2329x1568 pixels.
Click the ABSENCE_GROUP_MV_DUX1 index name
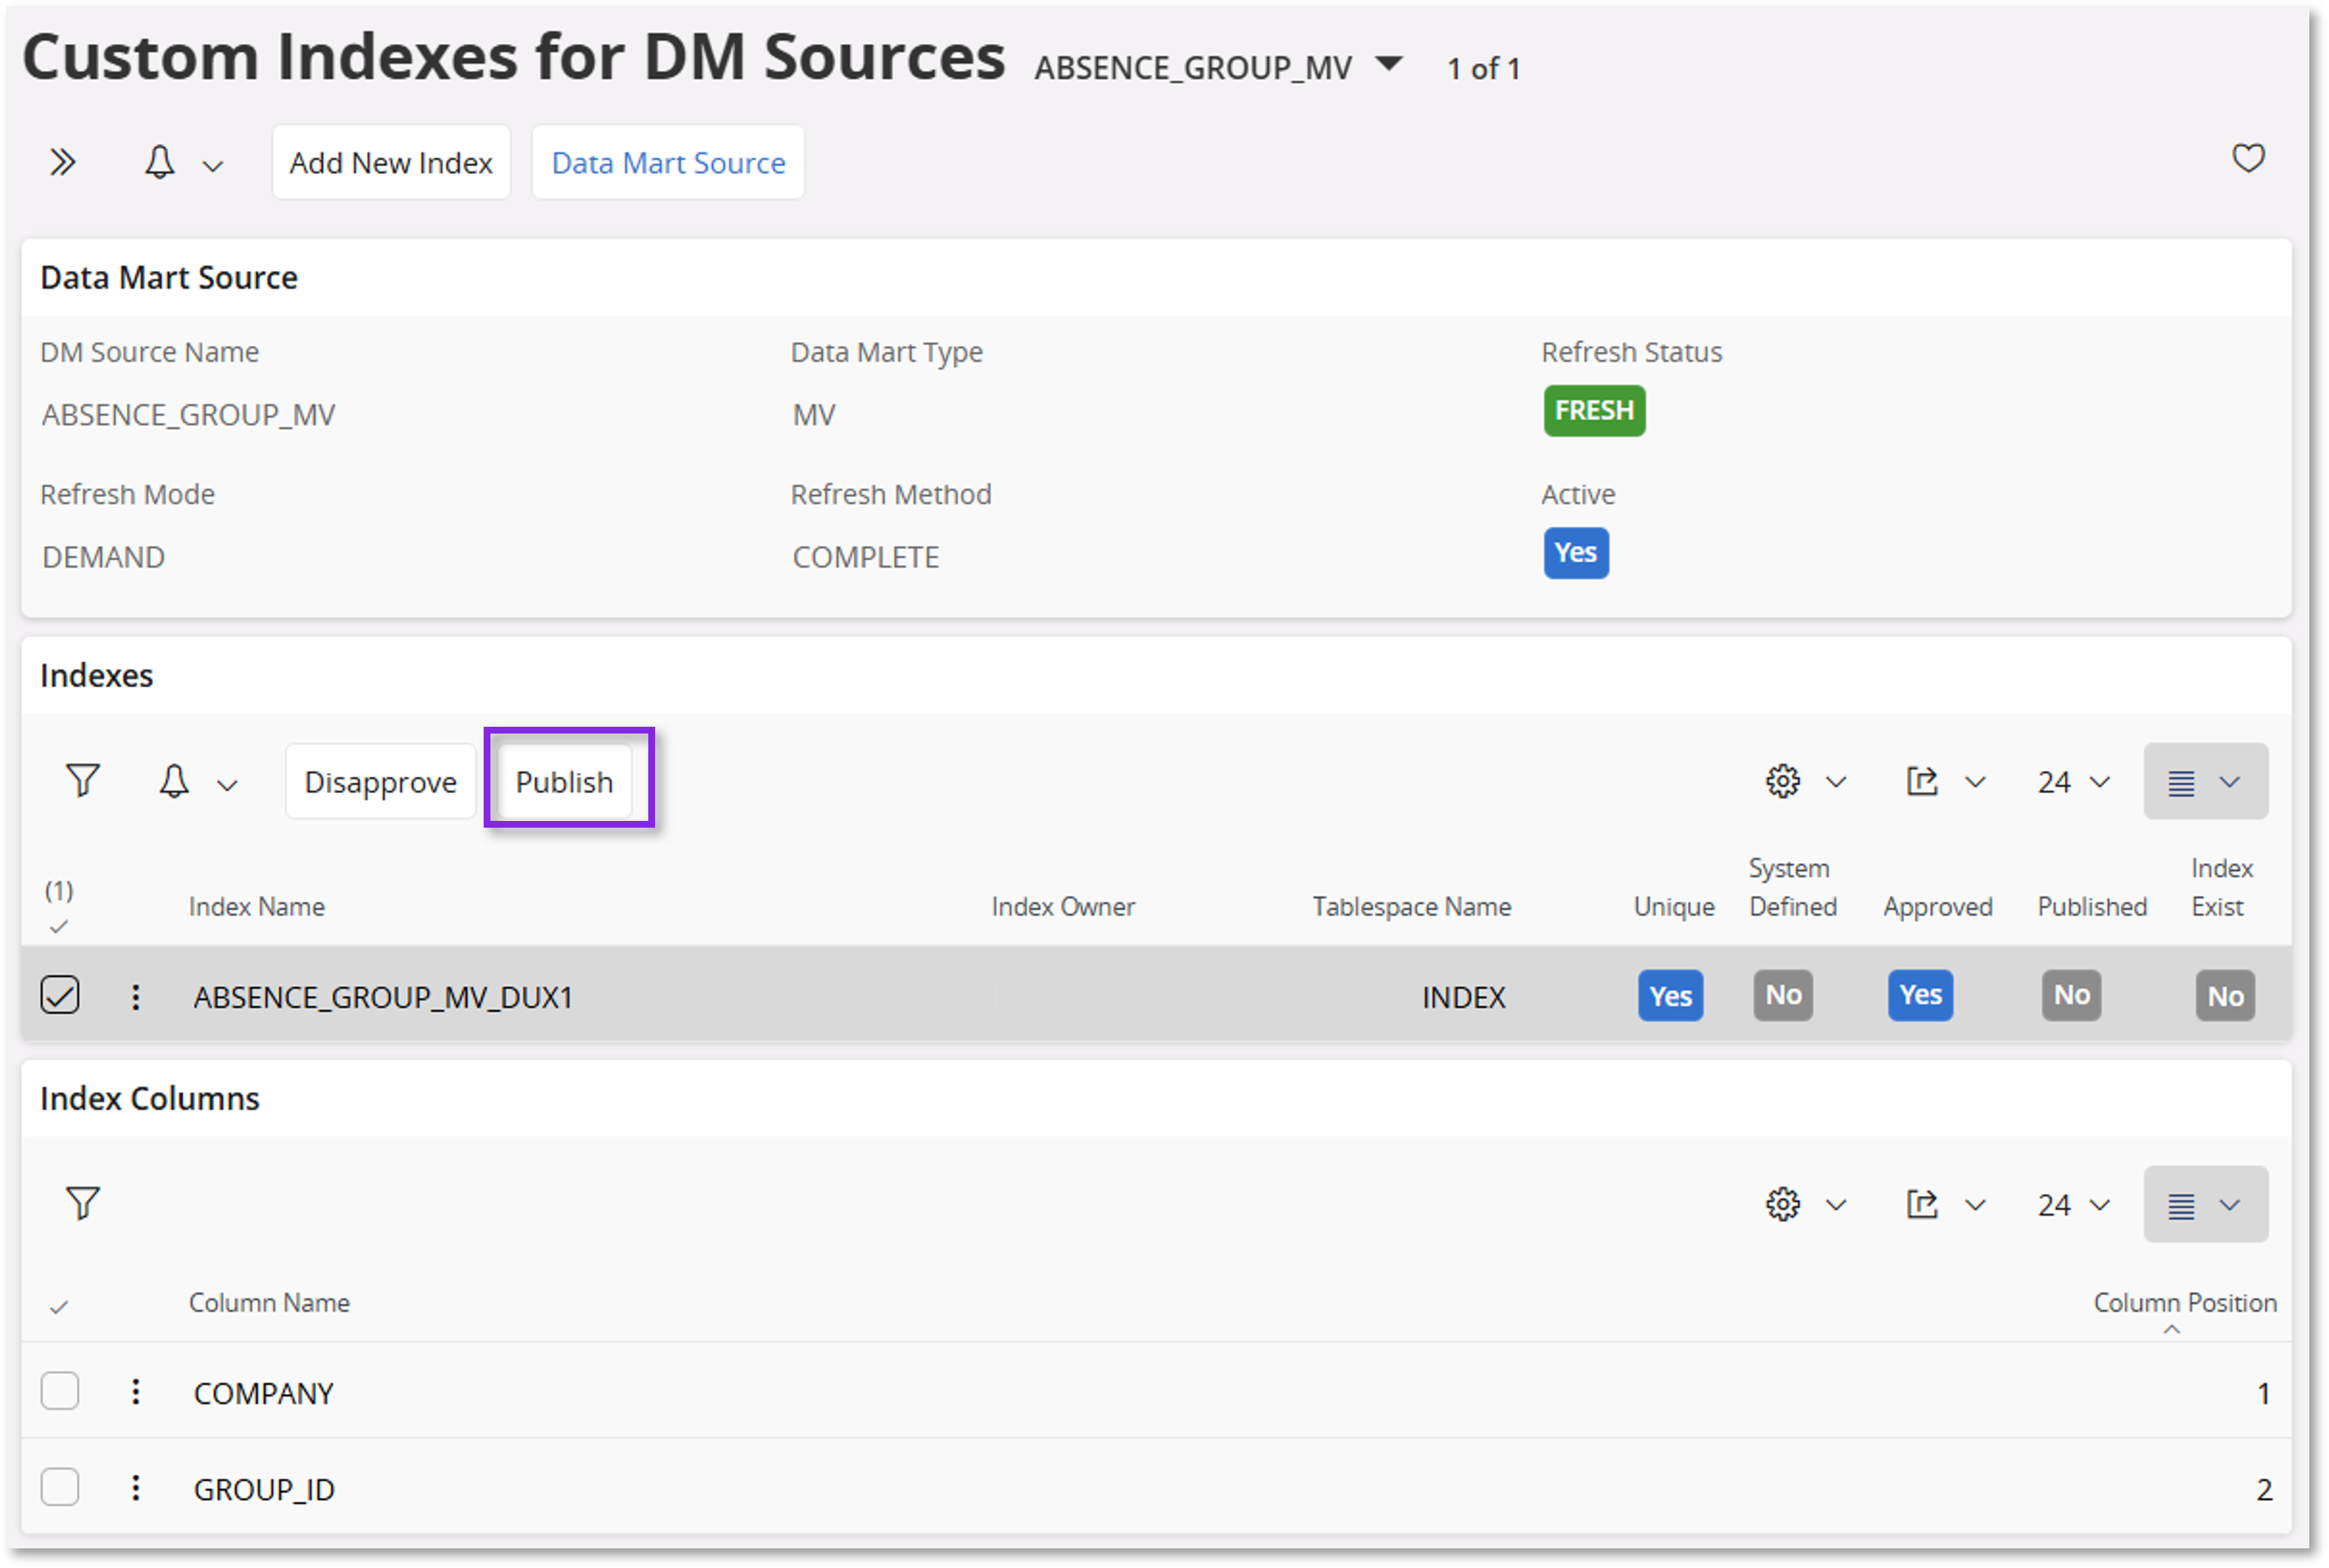click(383, 997)
